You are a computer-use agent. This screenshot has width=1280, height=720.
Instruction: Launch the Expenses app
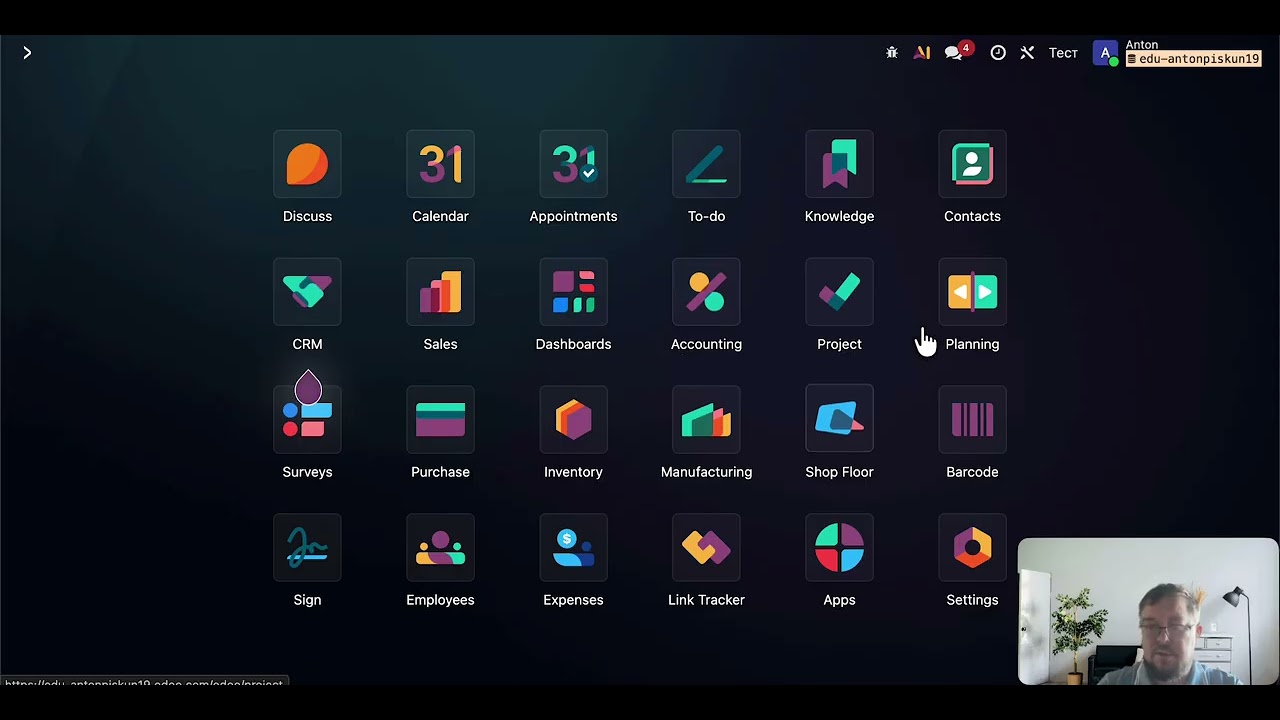tap(573, 548)
